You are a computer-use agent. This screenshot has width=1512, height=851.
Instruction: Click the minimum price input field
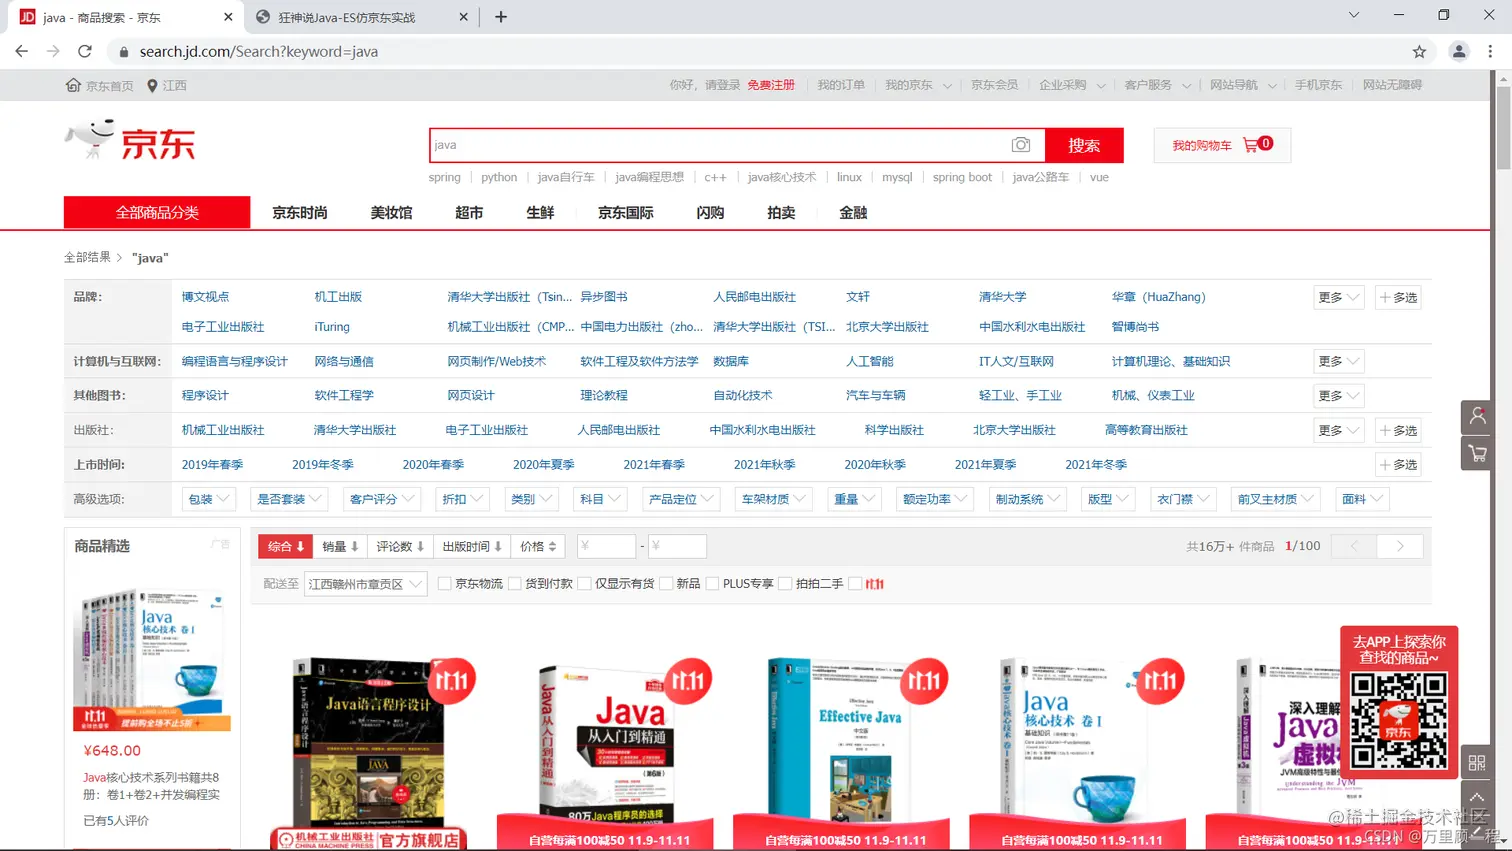pos(606,546)
